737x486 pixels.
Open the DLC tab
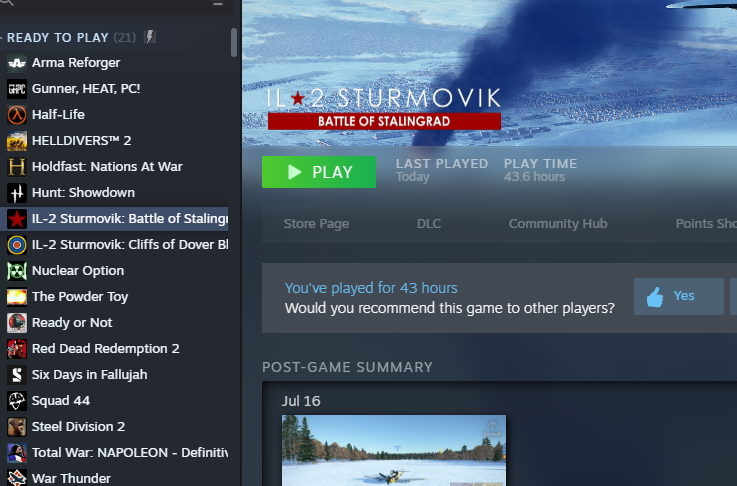pyautogui.click(x=429, y=224)
